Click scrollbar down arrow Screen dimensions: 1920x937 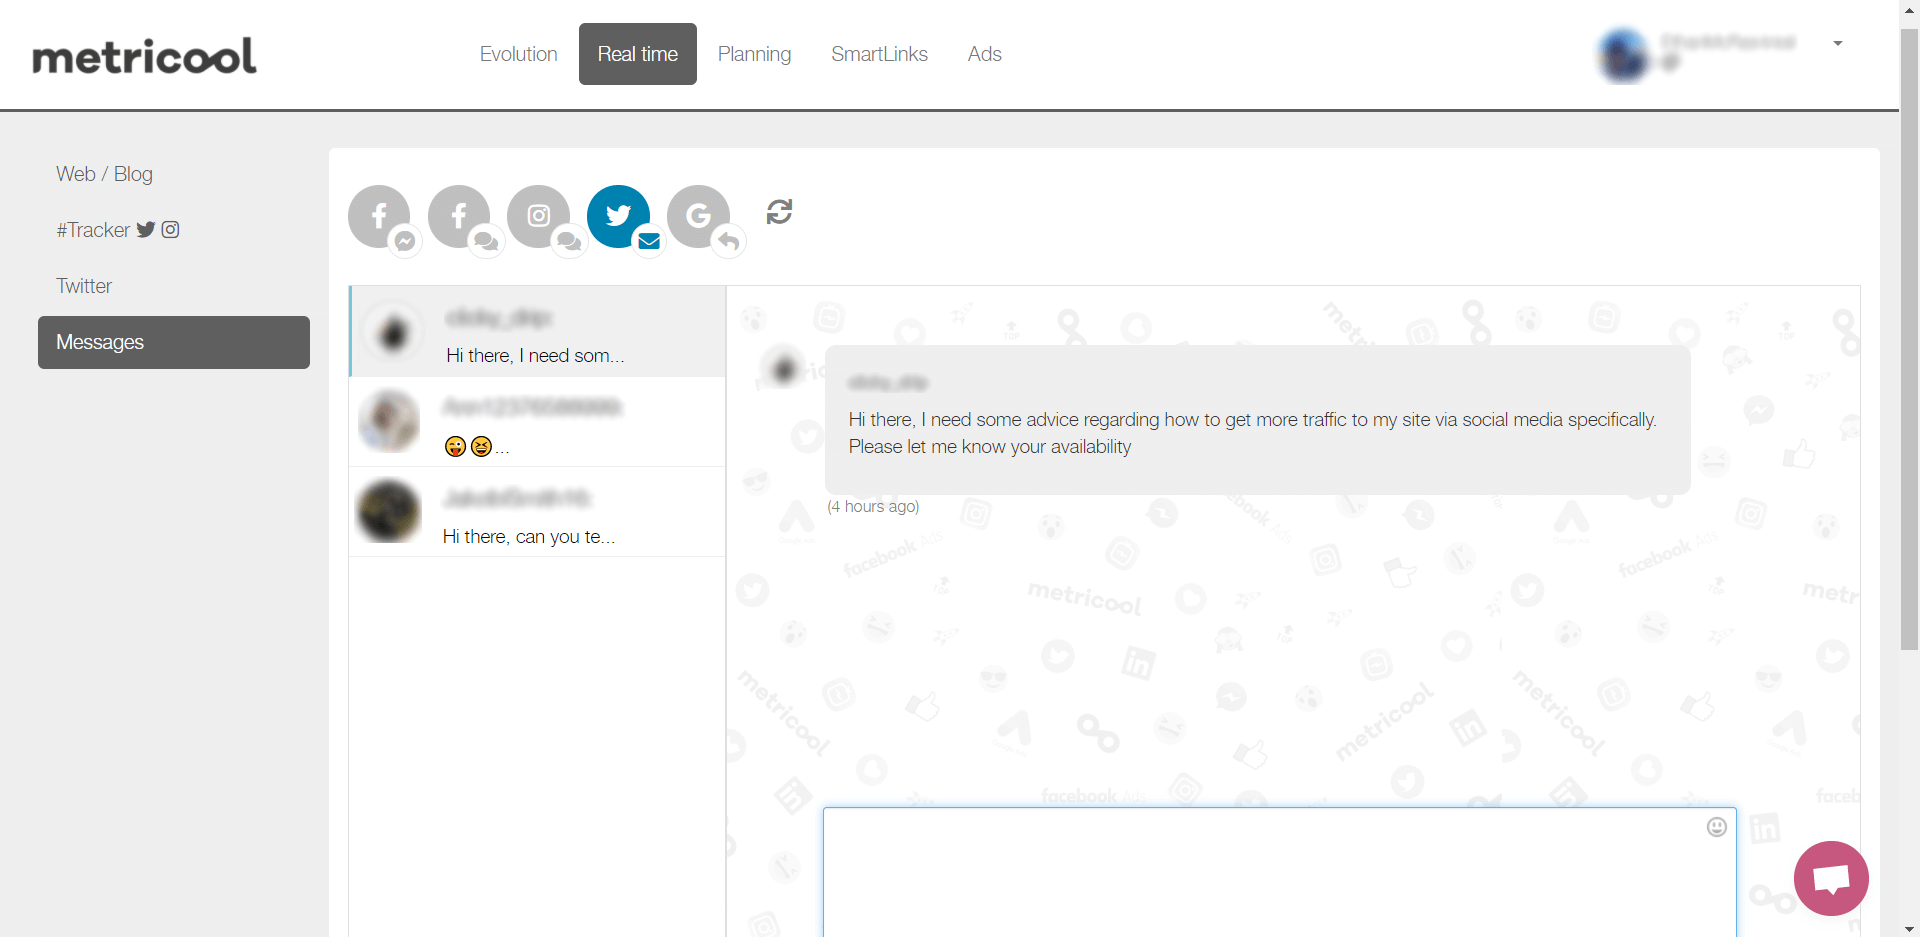tap(1909, 928)
